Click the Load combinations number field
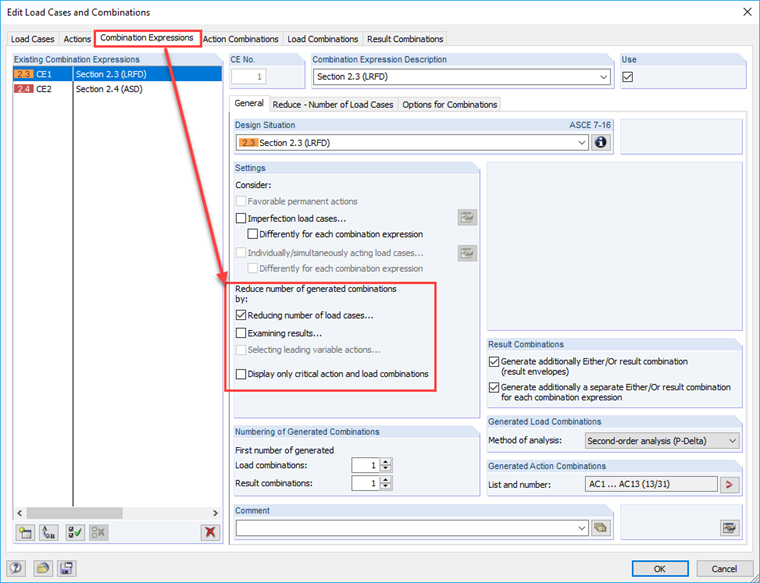Viewport: 760px width, 583px height. [366, 465]
